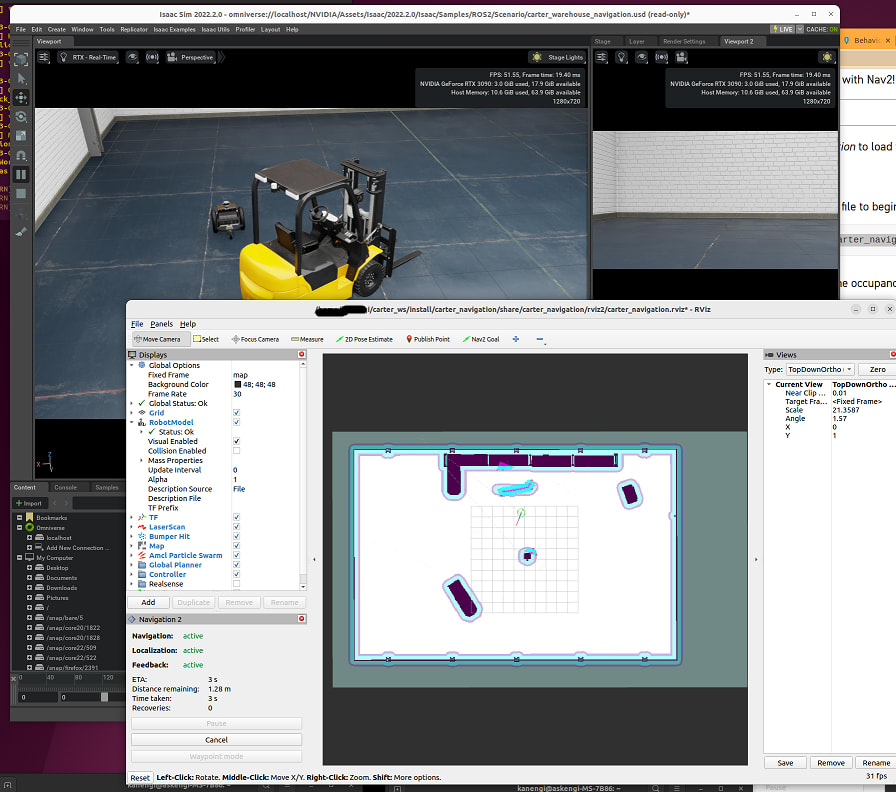
Task: Close the Displays panel with red icon
Action: tap(302, 355)
